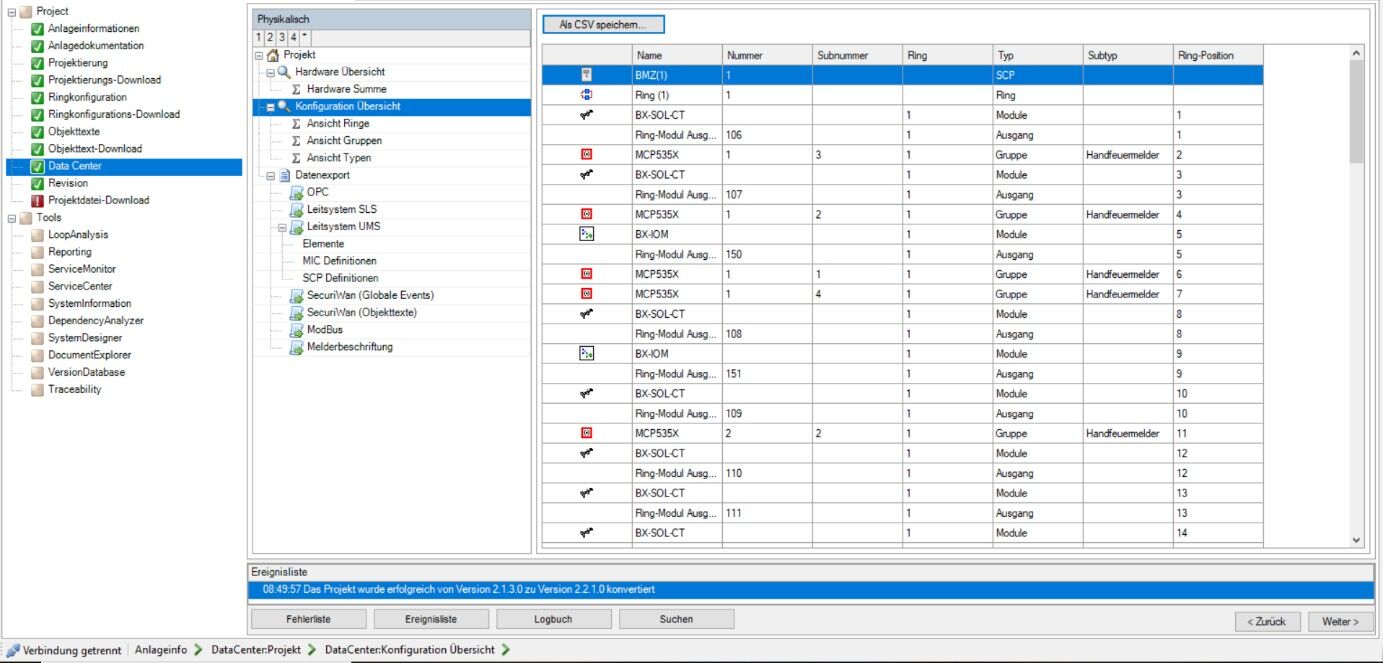Click the Melderbeschriftung export icon

(x=297, y=347)
